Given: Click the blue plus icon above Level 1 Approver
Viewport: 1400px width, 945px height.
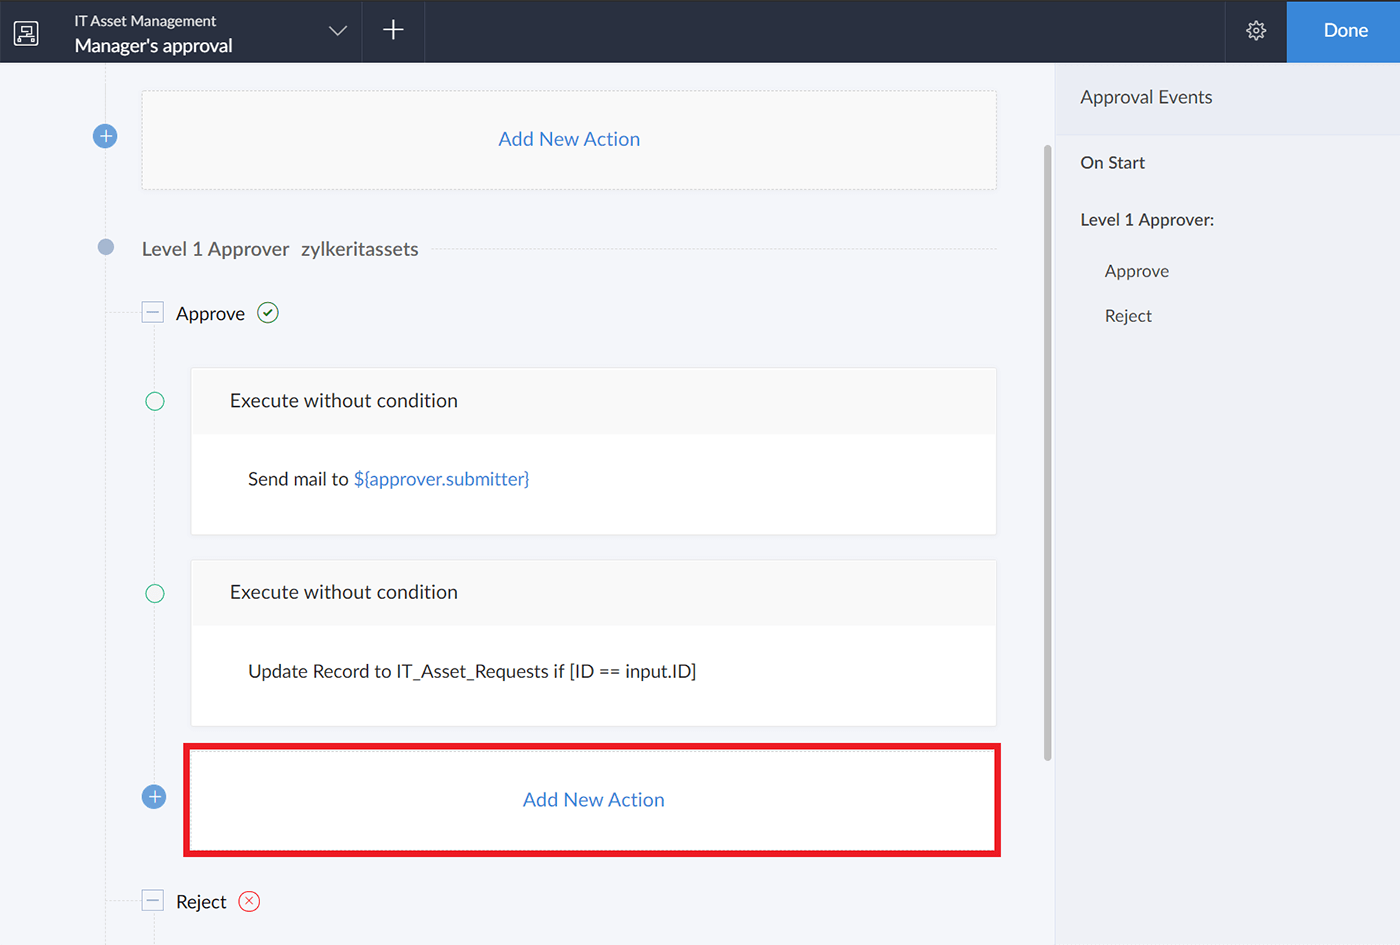Looking at the screenshot, I should pyautogui.click(x=105, y=136).
